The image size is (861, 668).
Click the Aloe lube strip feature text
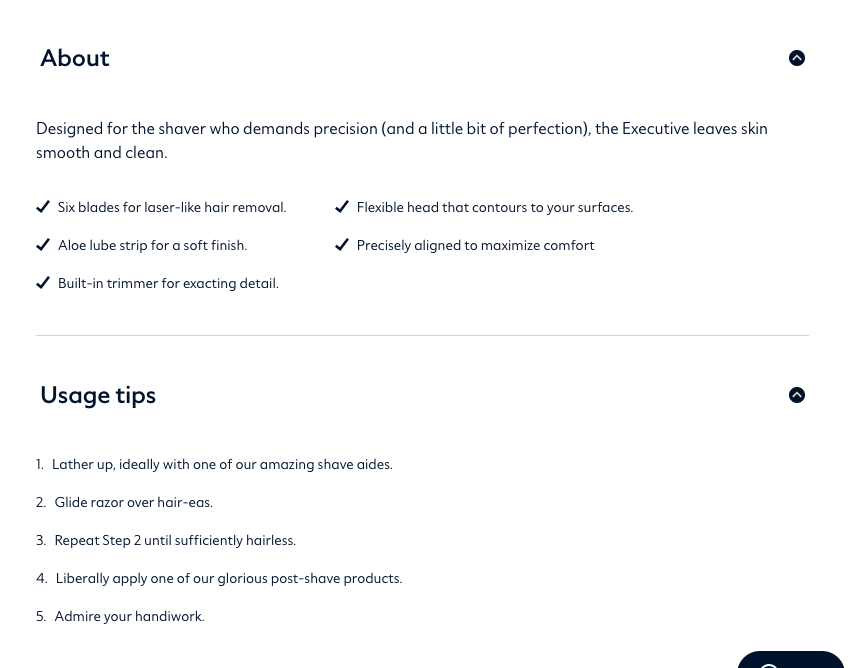[x=153, y=245]
